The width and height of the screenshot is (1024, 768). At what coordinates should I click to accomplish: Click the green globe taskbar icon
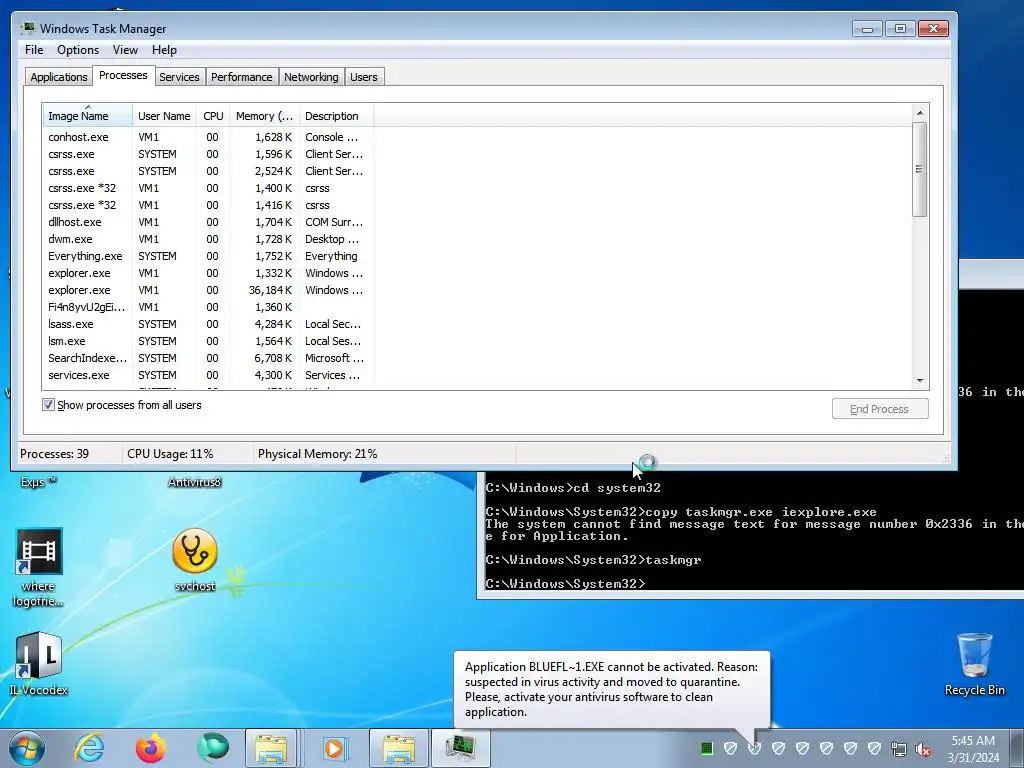212,748
